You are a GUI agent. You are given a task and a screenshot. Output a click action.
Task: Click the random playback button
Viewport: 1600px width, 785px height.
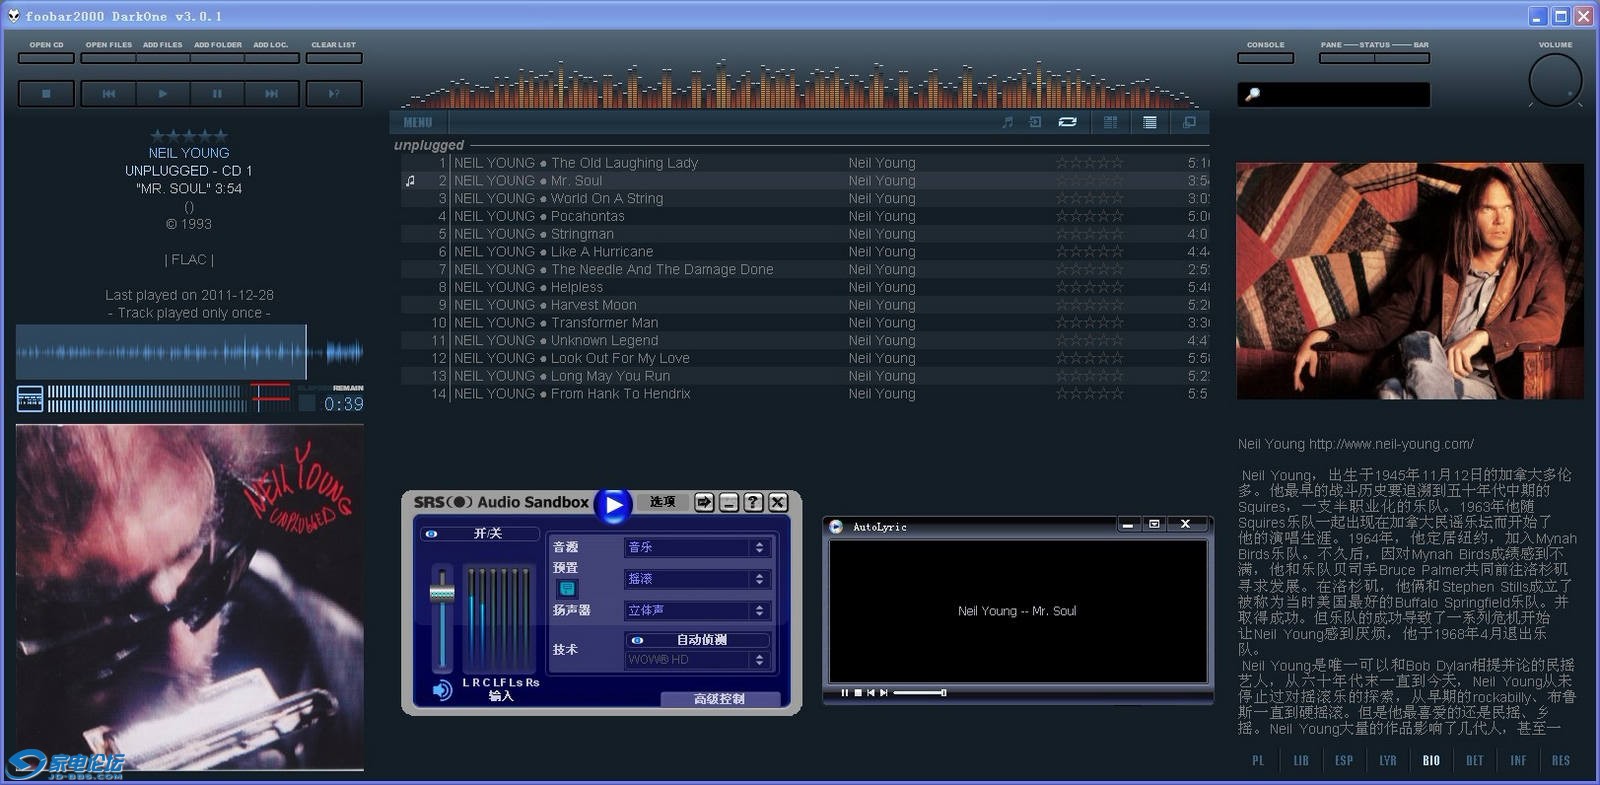coord(334,93)
